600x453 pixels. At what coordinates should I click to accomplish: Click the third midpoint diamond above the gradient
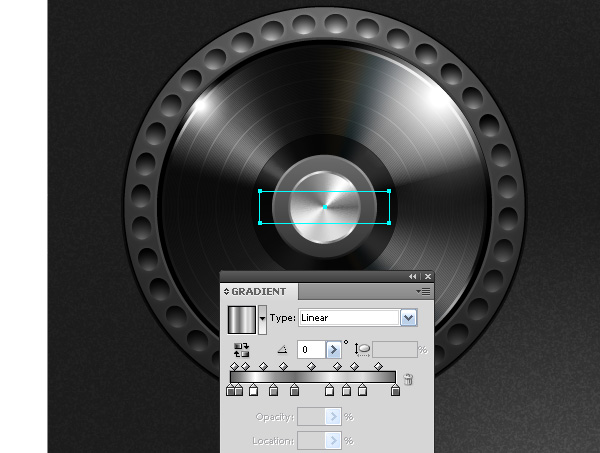tap(263, 367)
